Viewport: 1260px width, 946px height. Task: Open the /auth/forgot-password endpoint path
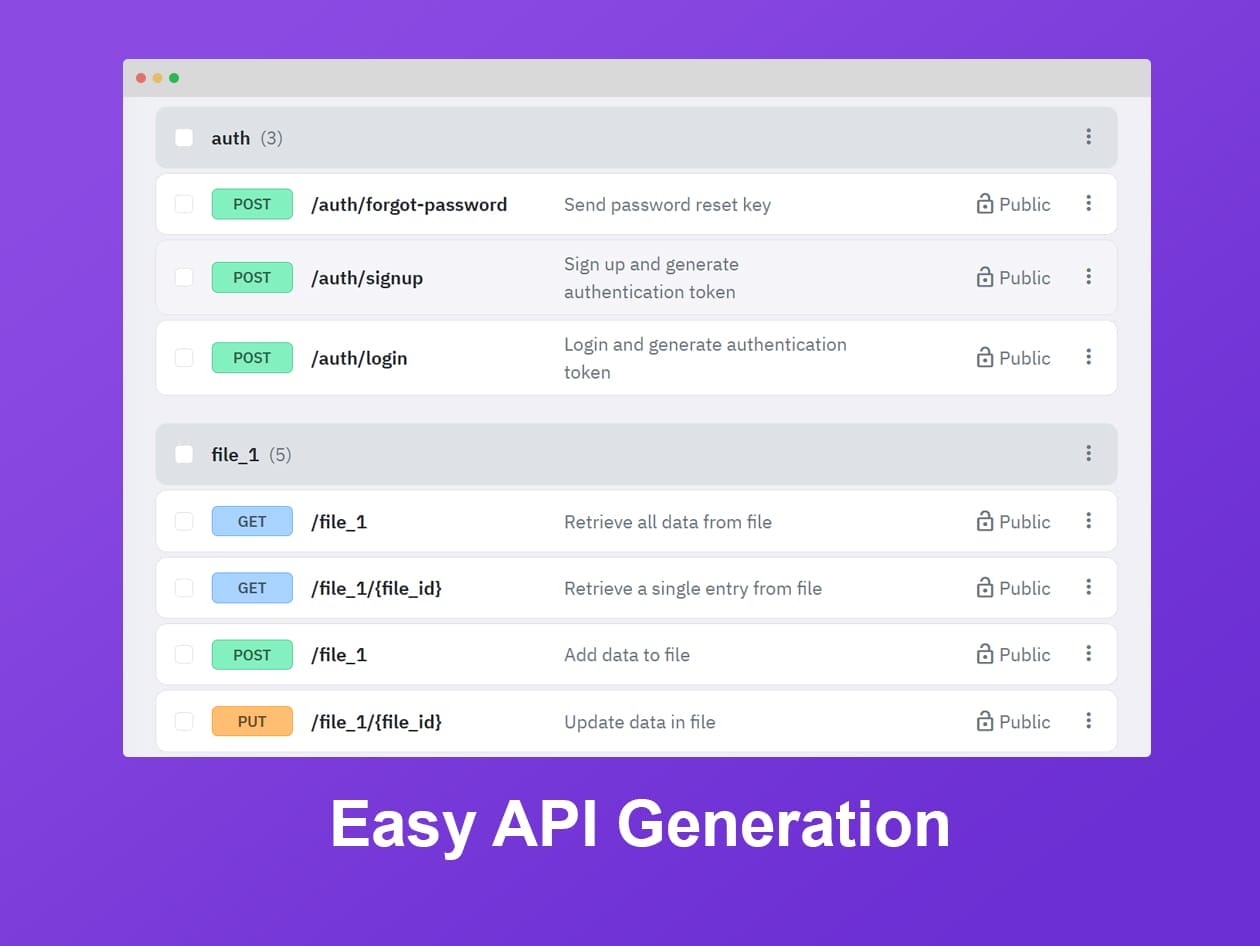[x=409, y=205]
